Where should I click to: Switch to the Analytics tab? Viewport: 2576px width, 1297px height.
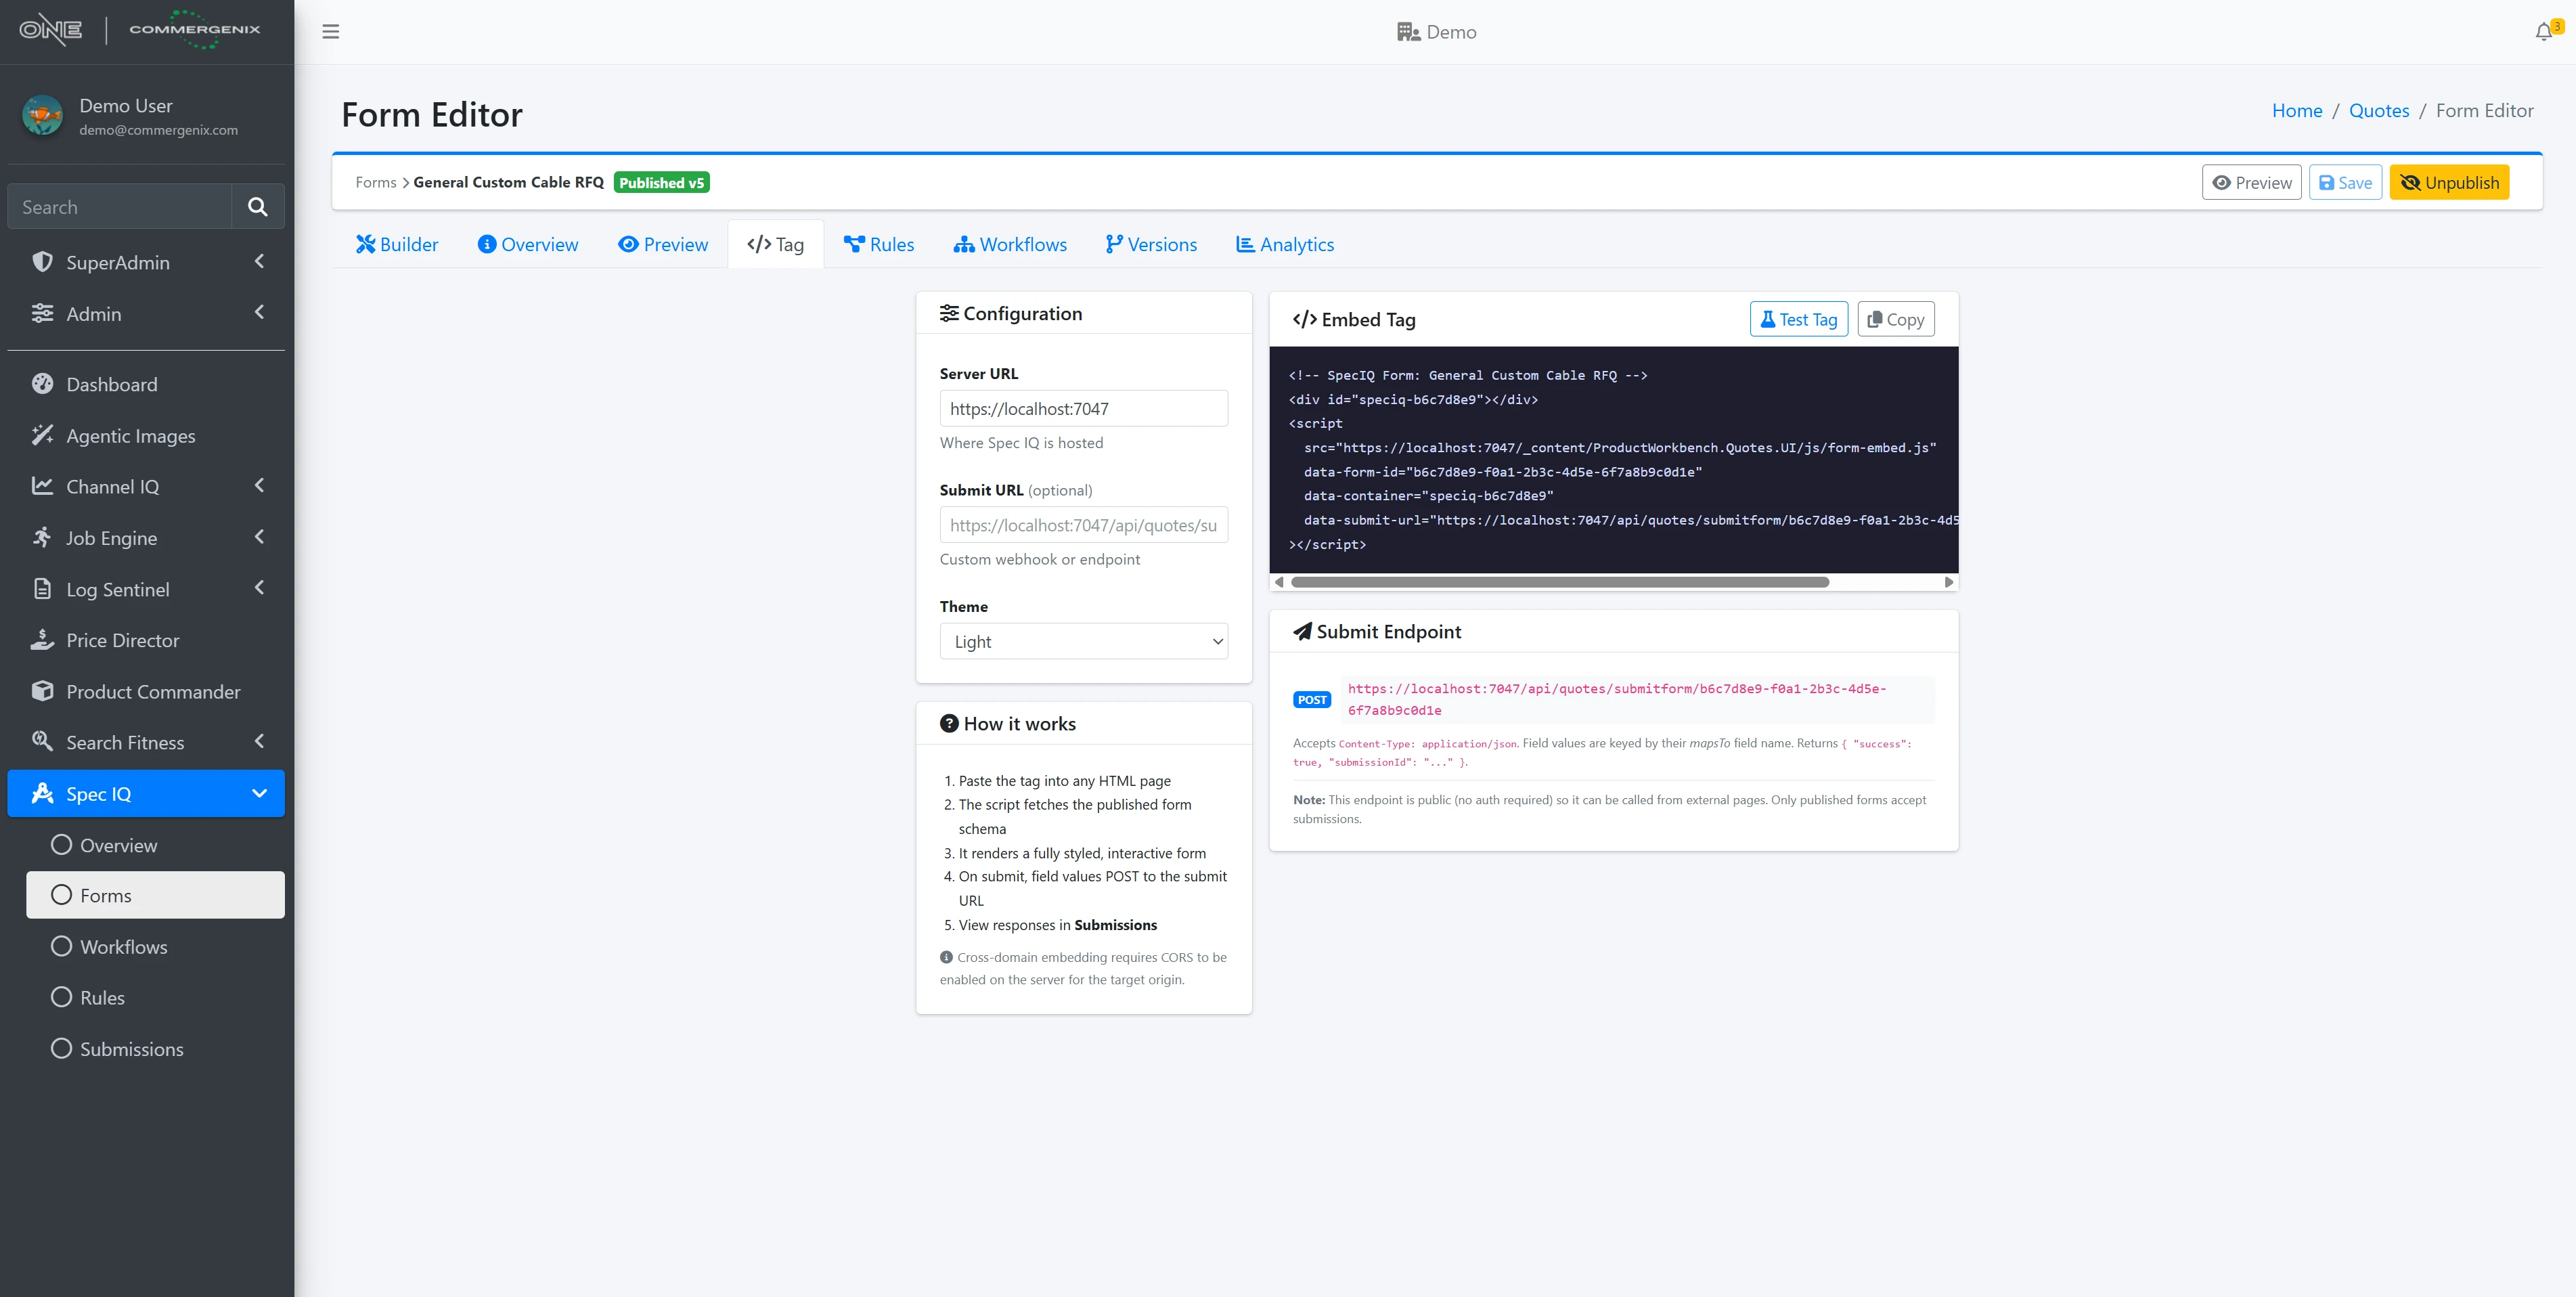[x=1285, y=245]
